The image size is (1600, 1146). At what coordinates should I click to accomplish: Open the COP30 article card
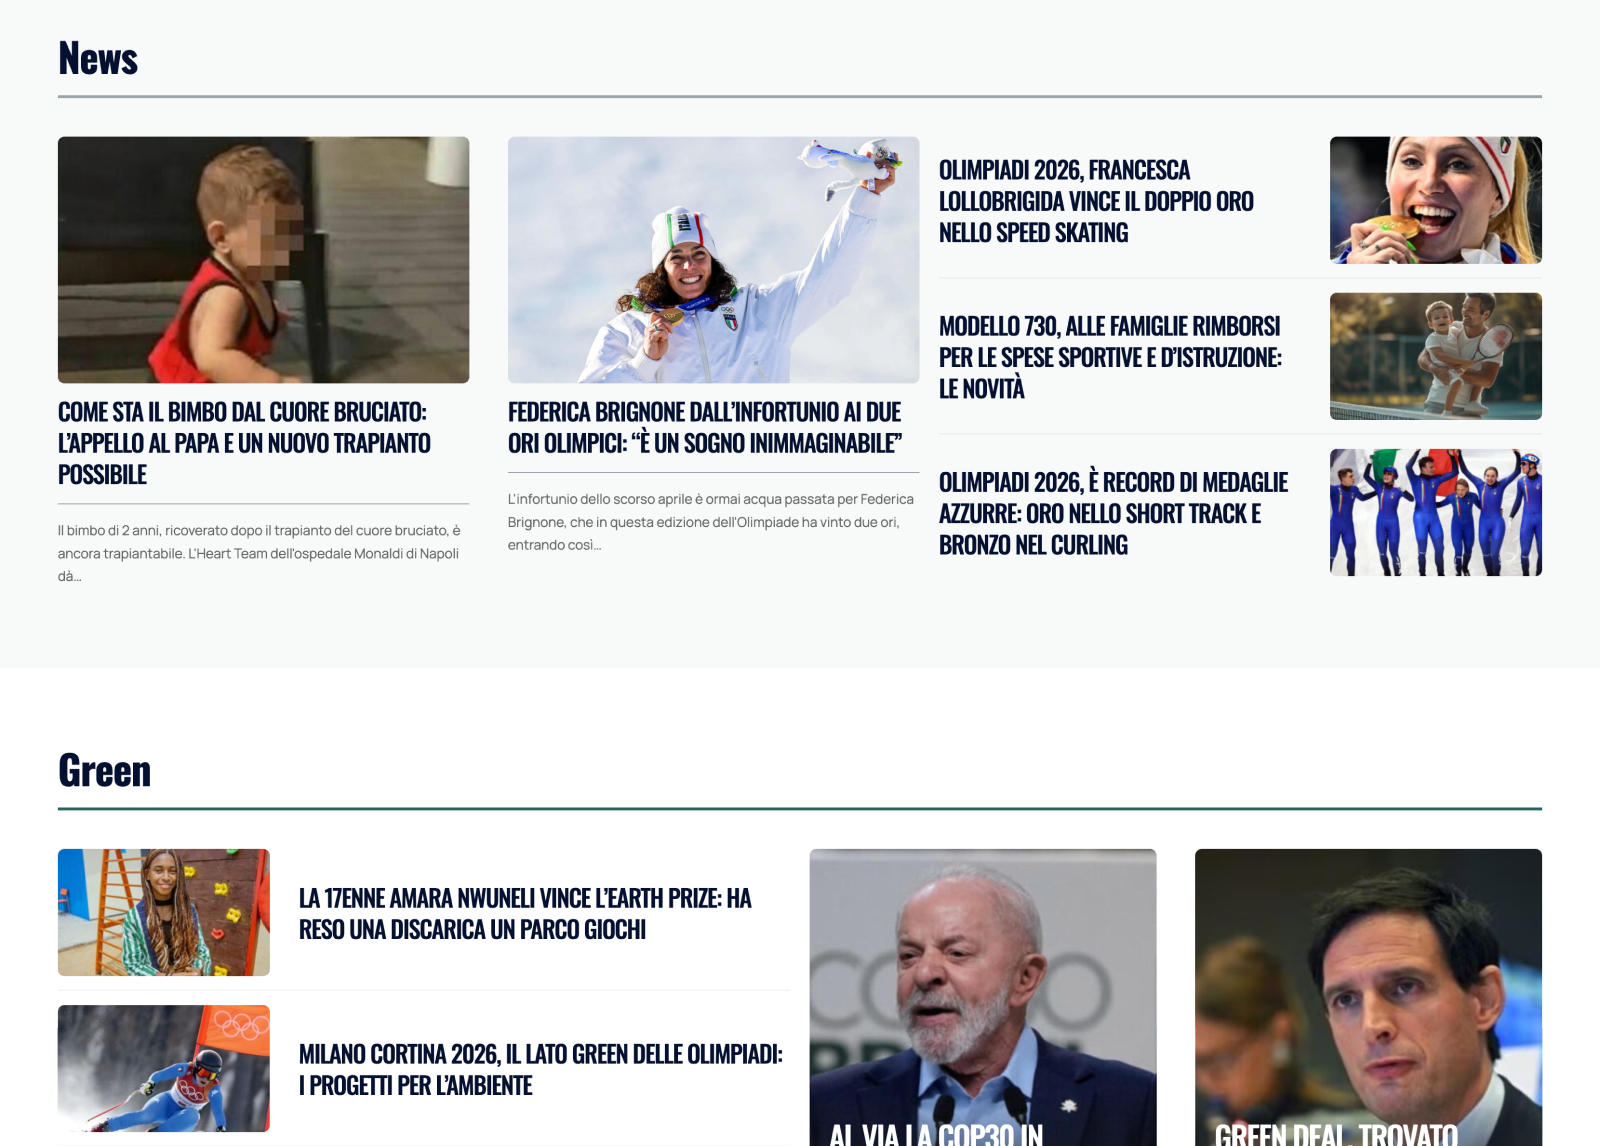pyautogui.click(x=982, y=1000)
